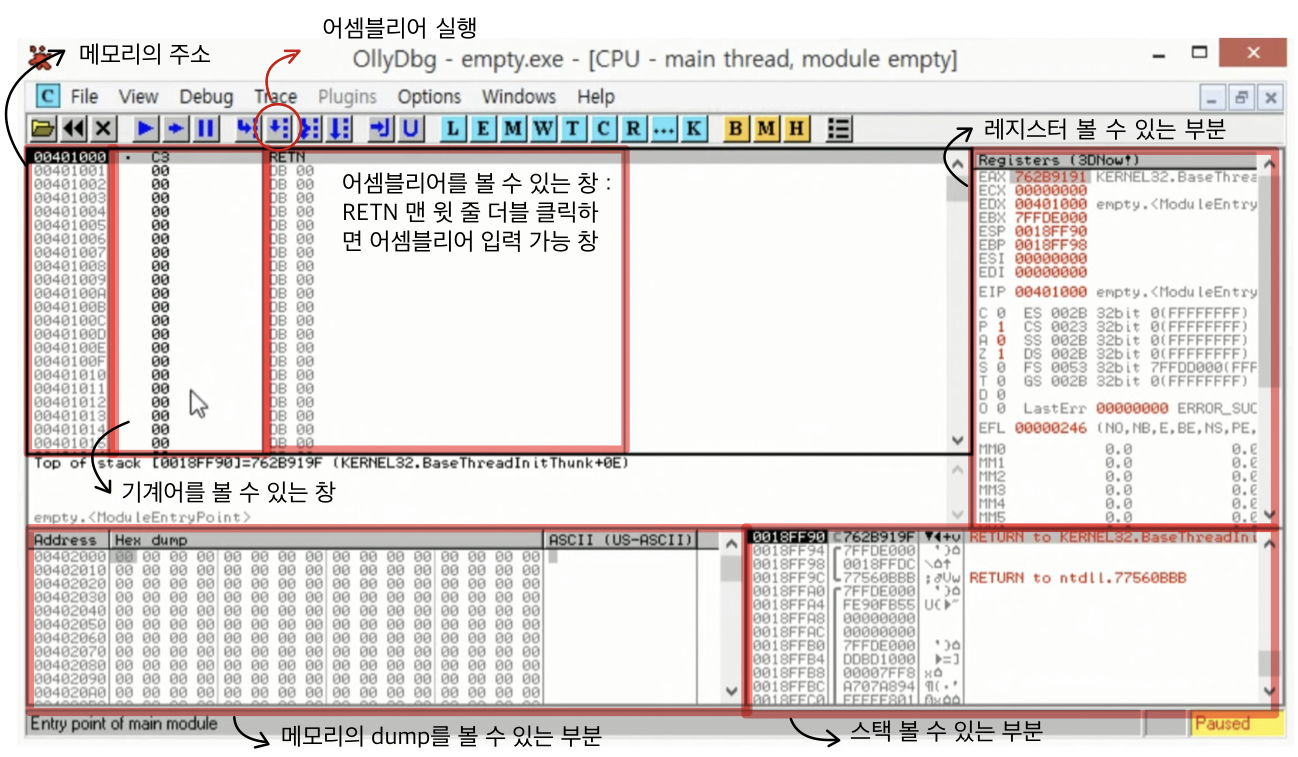Image resolution: width=1298 pixels, height=757 pixels.
Task: Select EIP register value 00401000
Action: pyautogui.click(x=1050, y=292)
